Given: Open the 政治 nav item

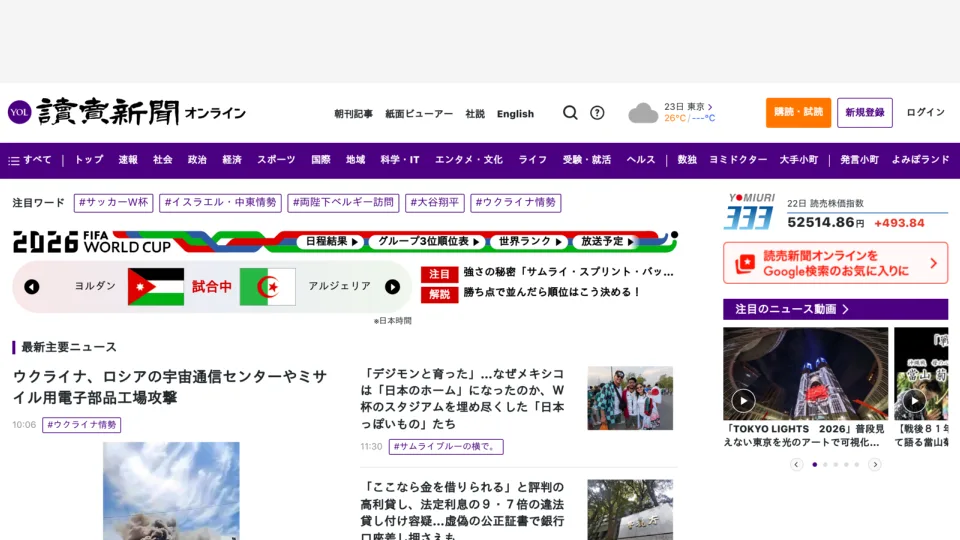Looking at the screenshot, I should (x=197, y=160).
